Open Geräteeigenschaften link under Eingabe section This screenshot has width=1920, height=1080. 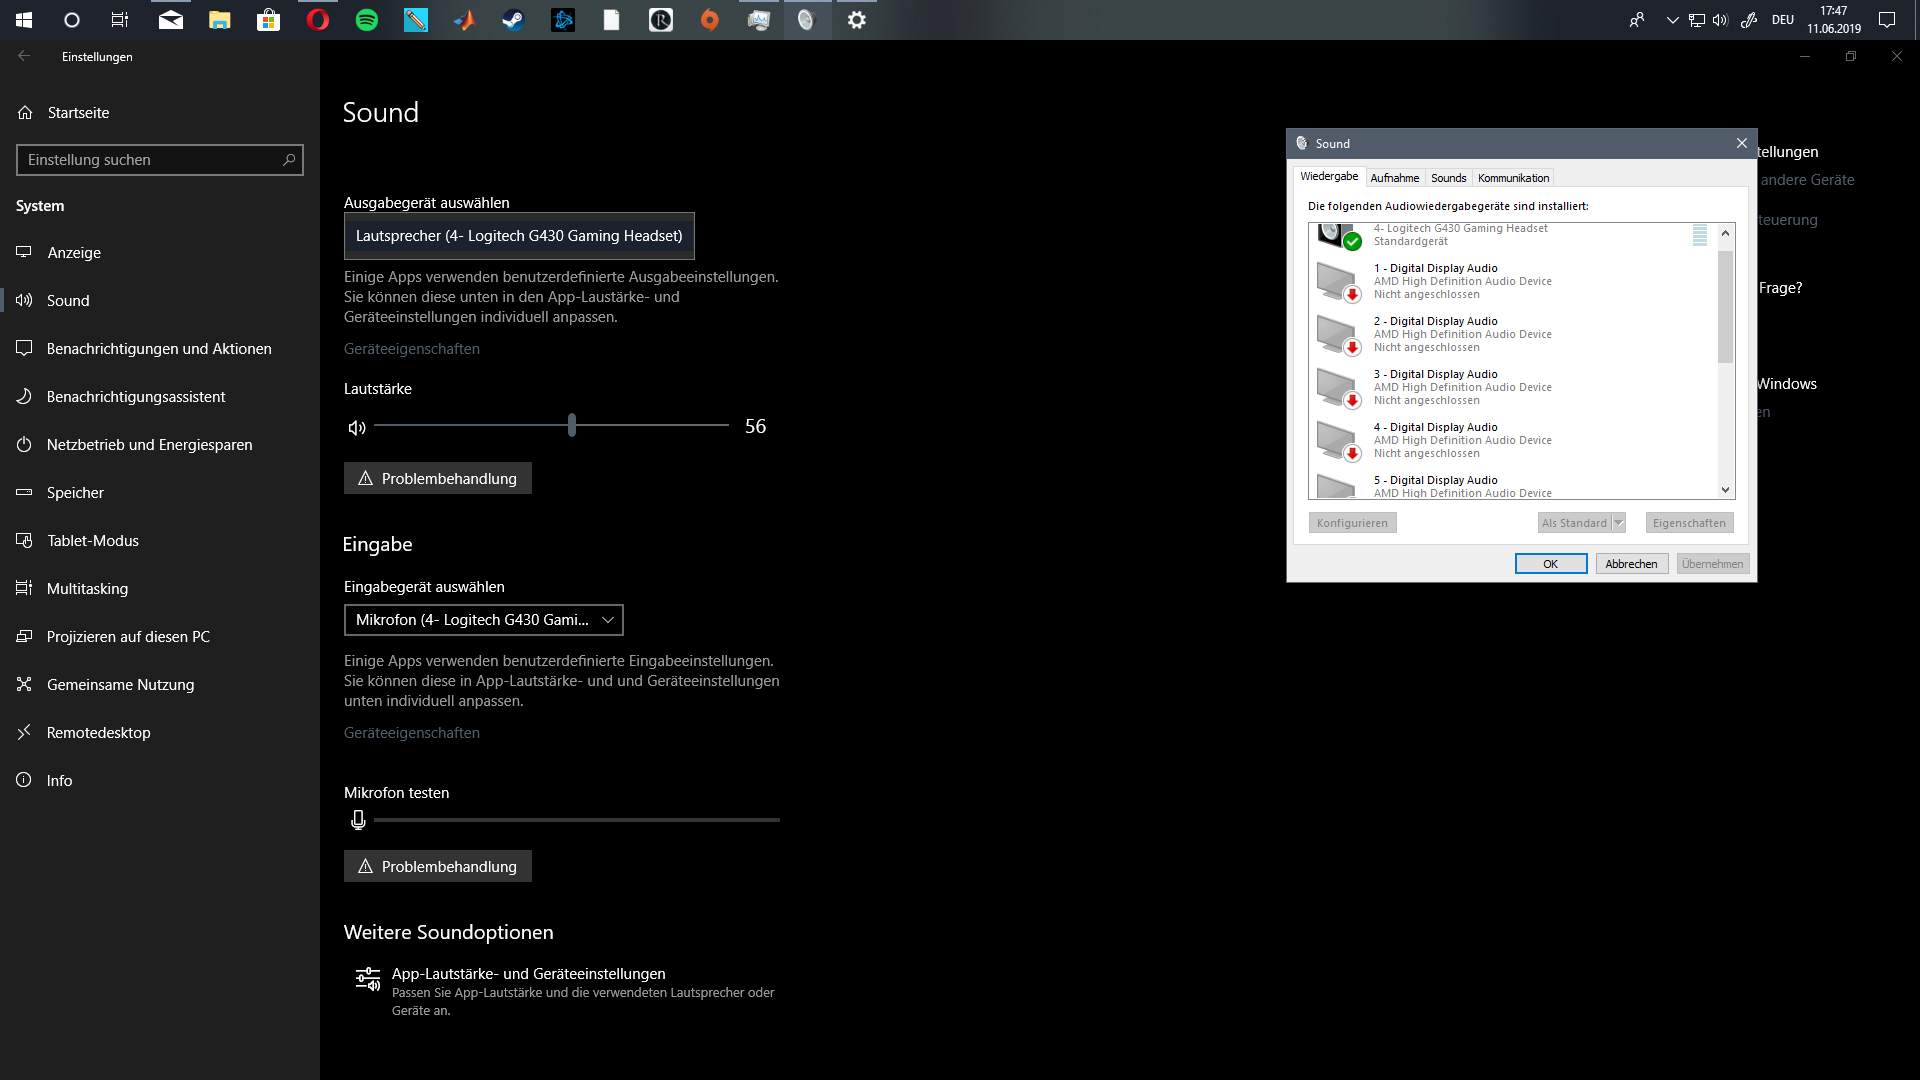pyautogui.click(x=412, y=733)
